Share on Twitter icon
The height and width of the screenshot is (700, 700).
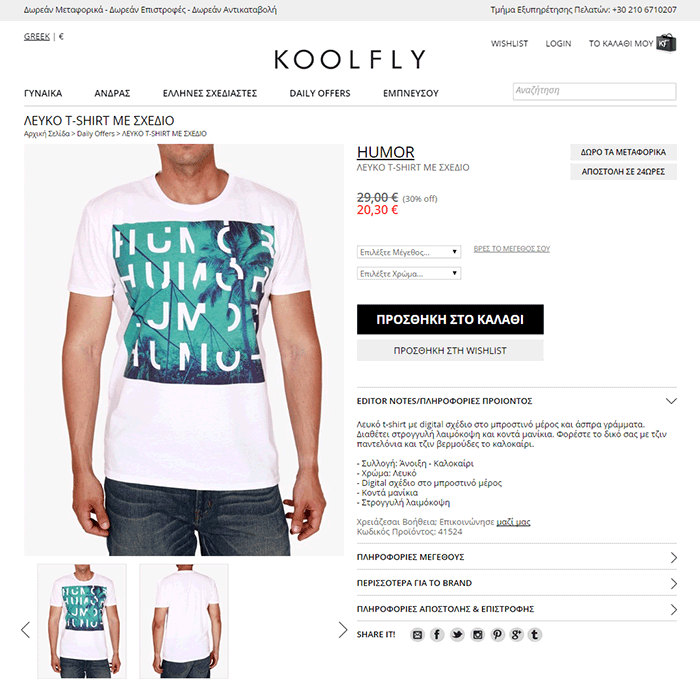coord(457,634)
